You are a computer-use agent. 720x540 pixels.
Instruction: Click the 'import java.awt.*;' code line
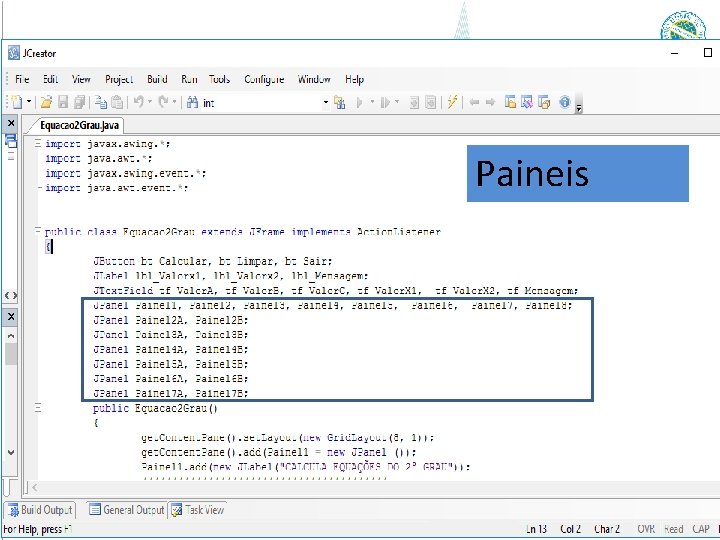point(99,158)
